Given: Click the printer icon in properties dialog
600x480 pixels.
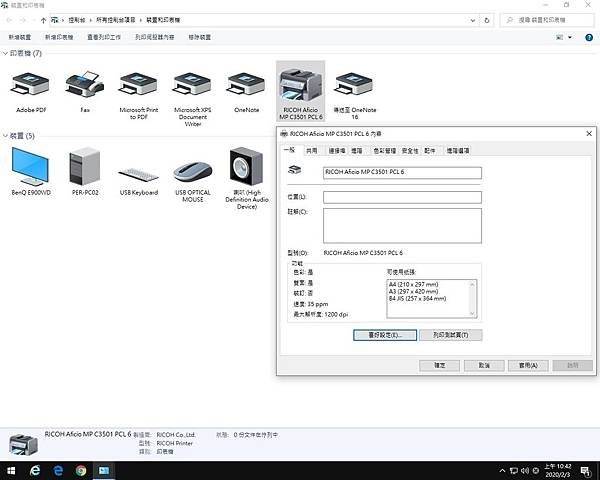Looking at the screenshot, I should (x=295, y=170).
